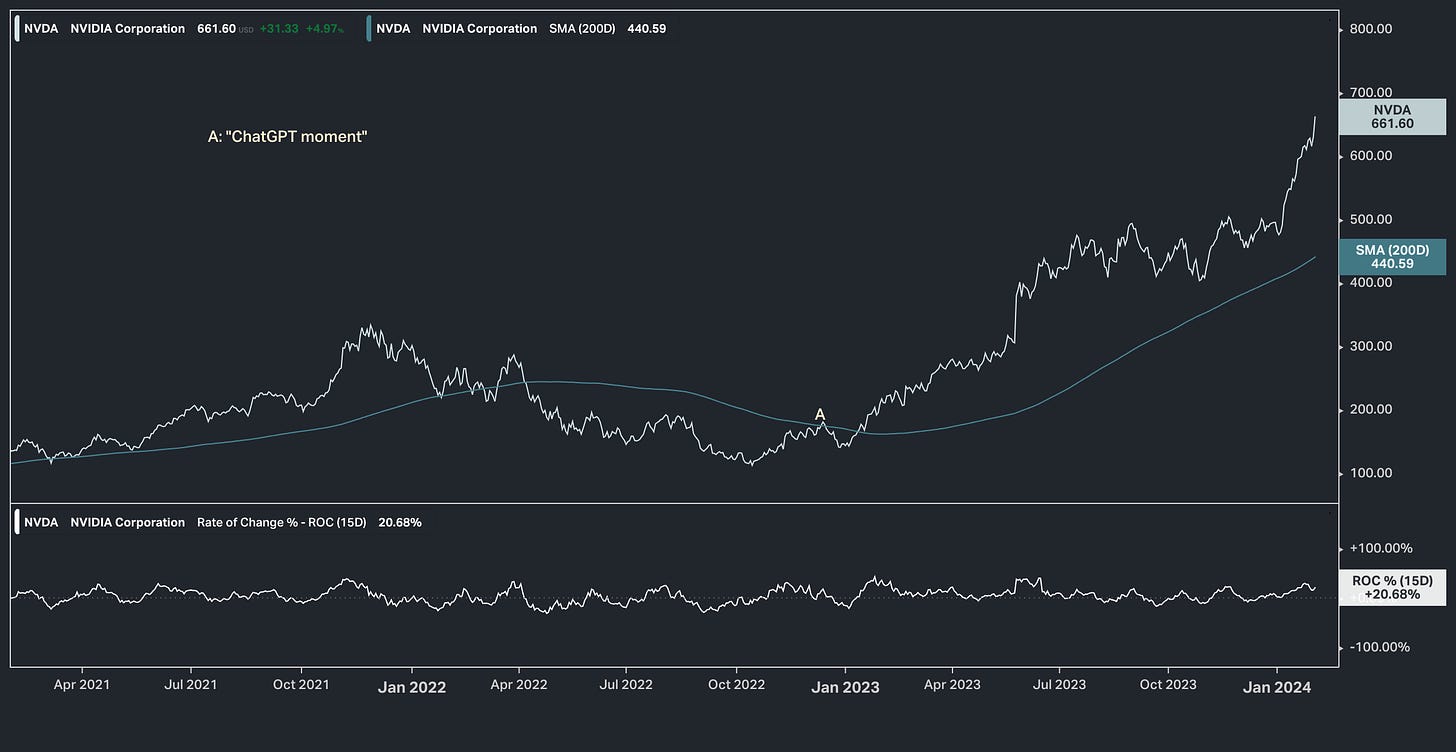Click the 661.60 price value in legend
The image size is (1456, 752).
217,29
